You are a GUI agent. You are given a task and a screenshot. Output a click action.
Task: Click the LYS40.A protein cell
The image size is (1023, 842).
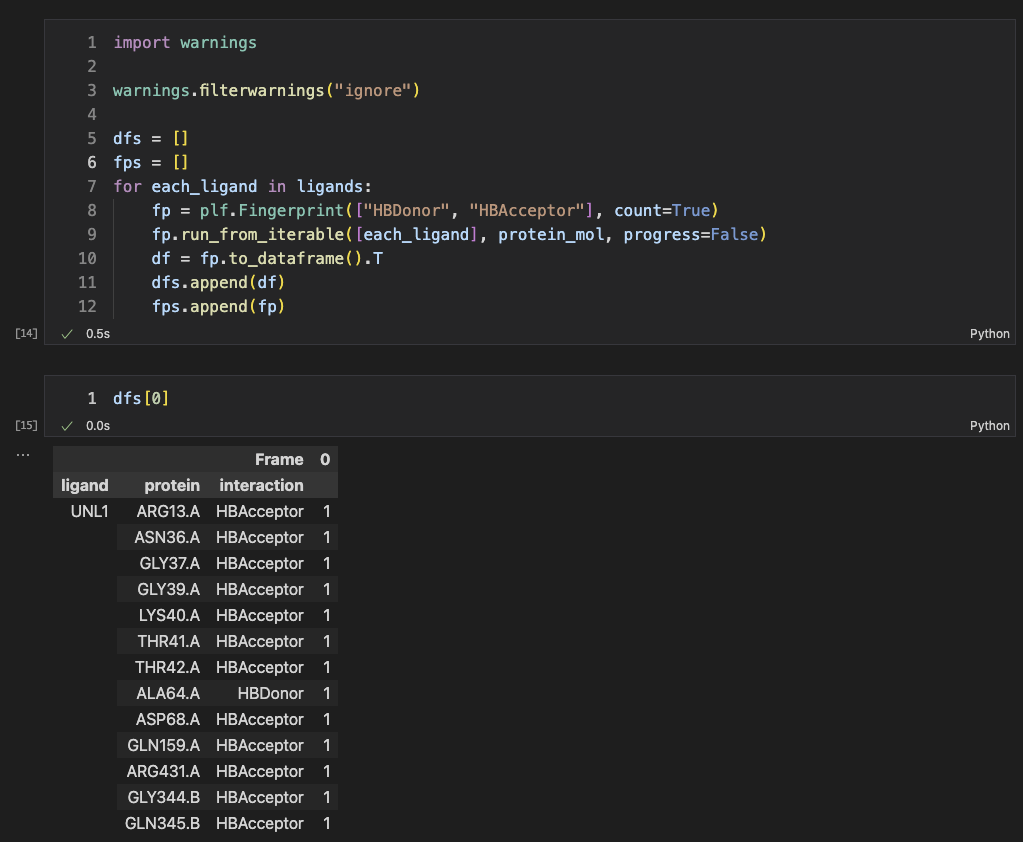tap(169, 616)
